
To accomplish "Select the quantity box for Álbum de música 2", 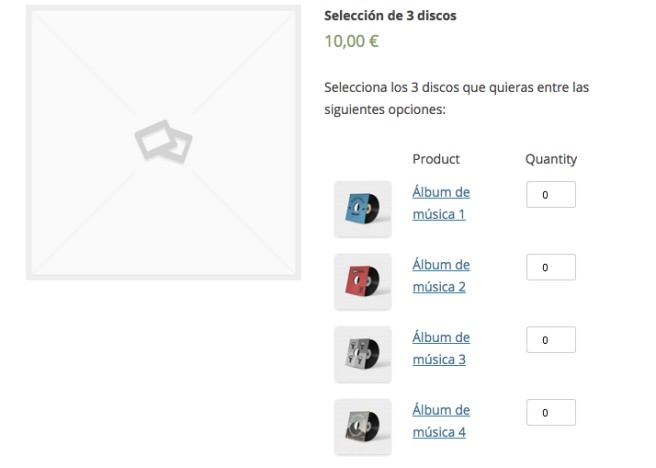I will pos(551,268).
